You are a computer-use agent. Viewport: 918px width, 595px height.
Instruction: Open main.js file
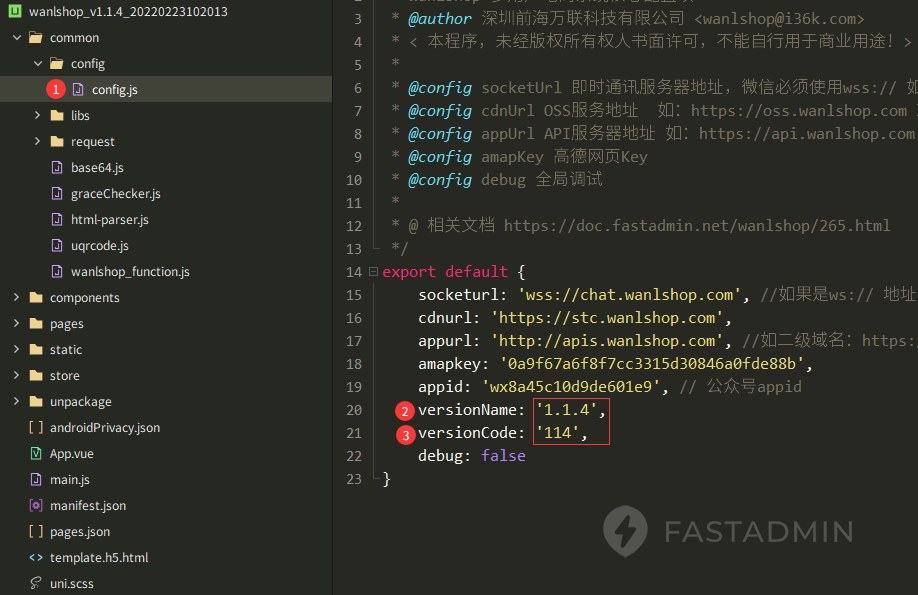pos(70,480)
